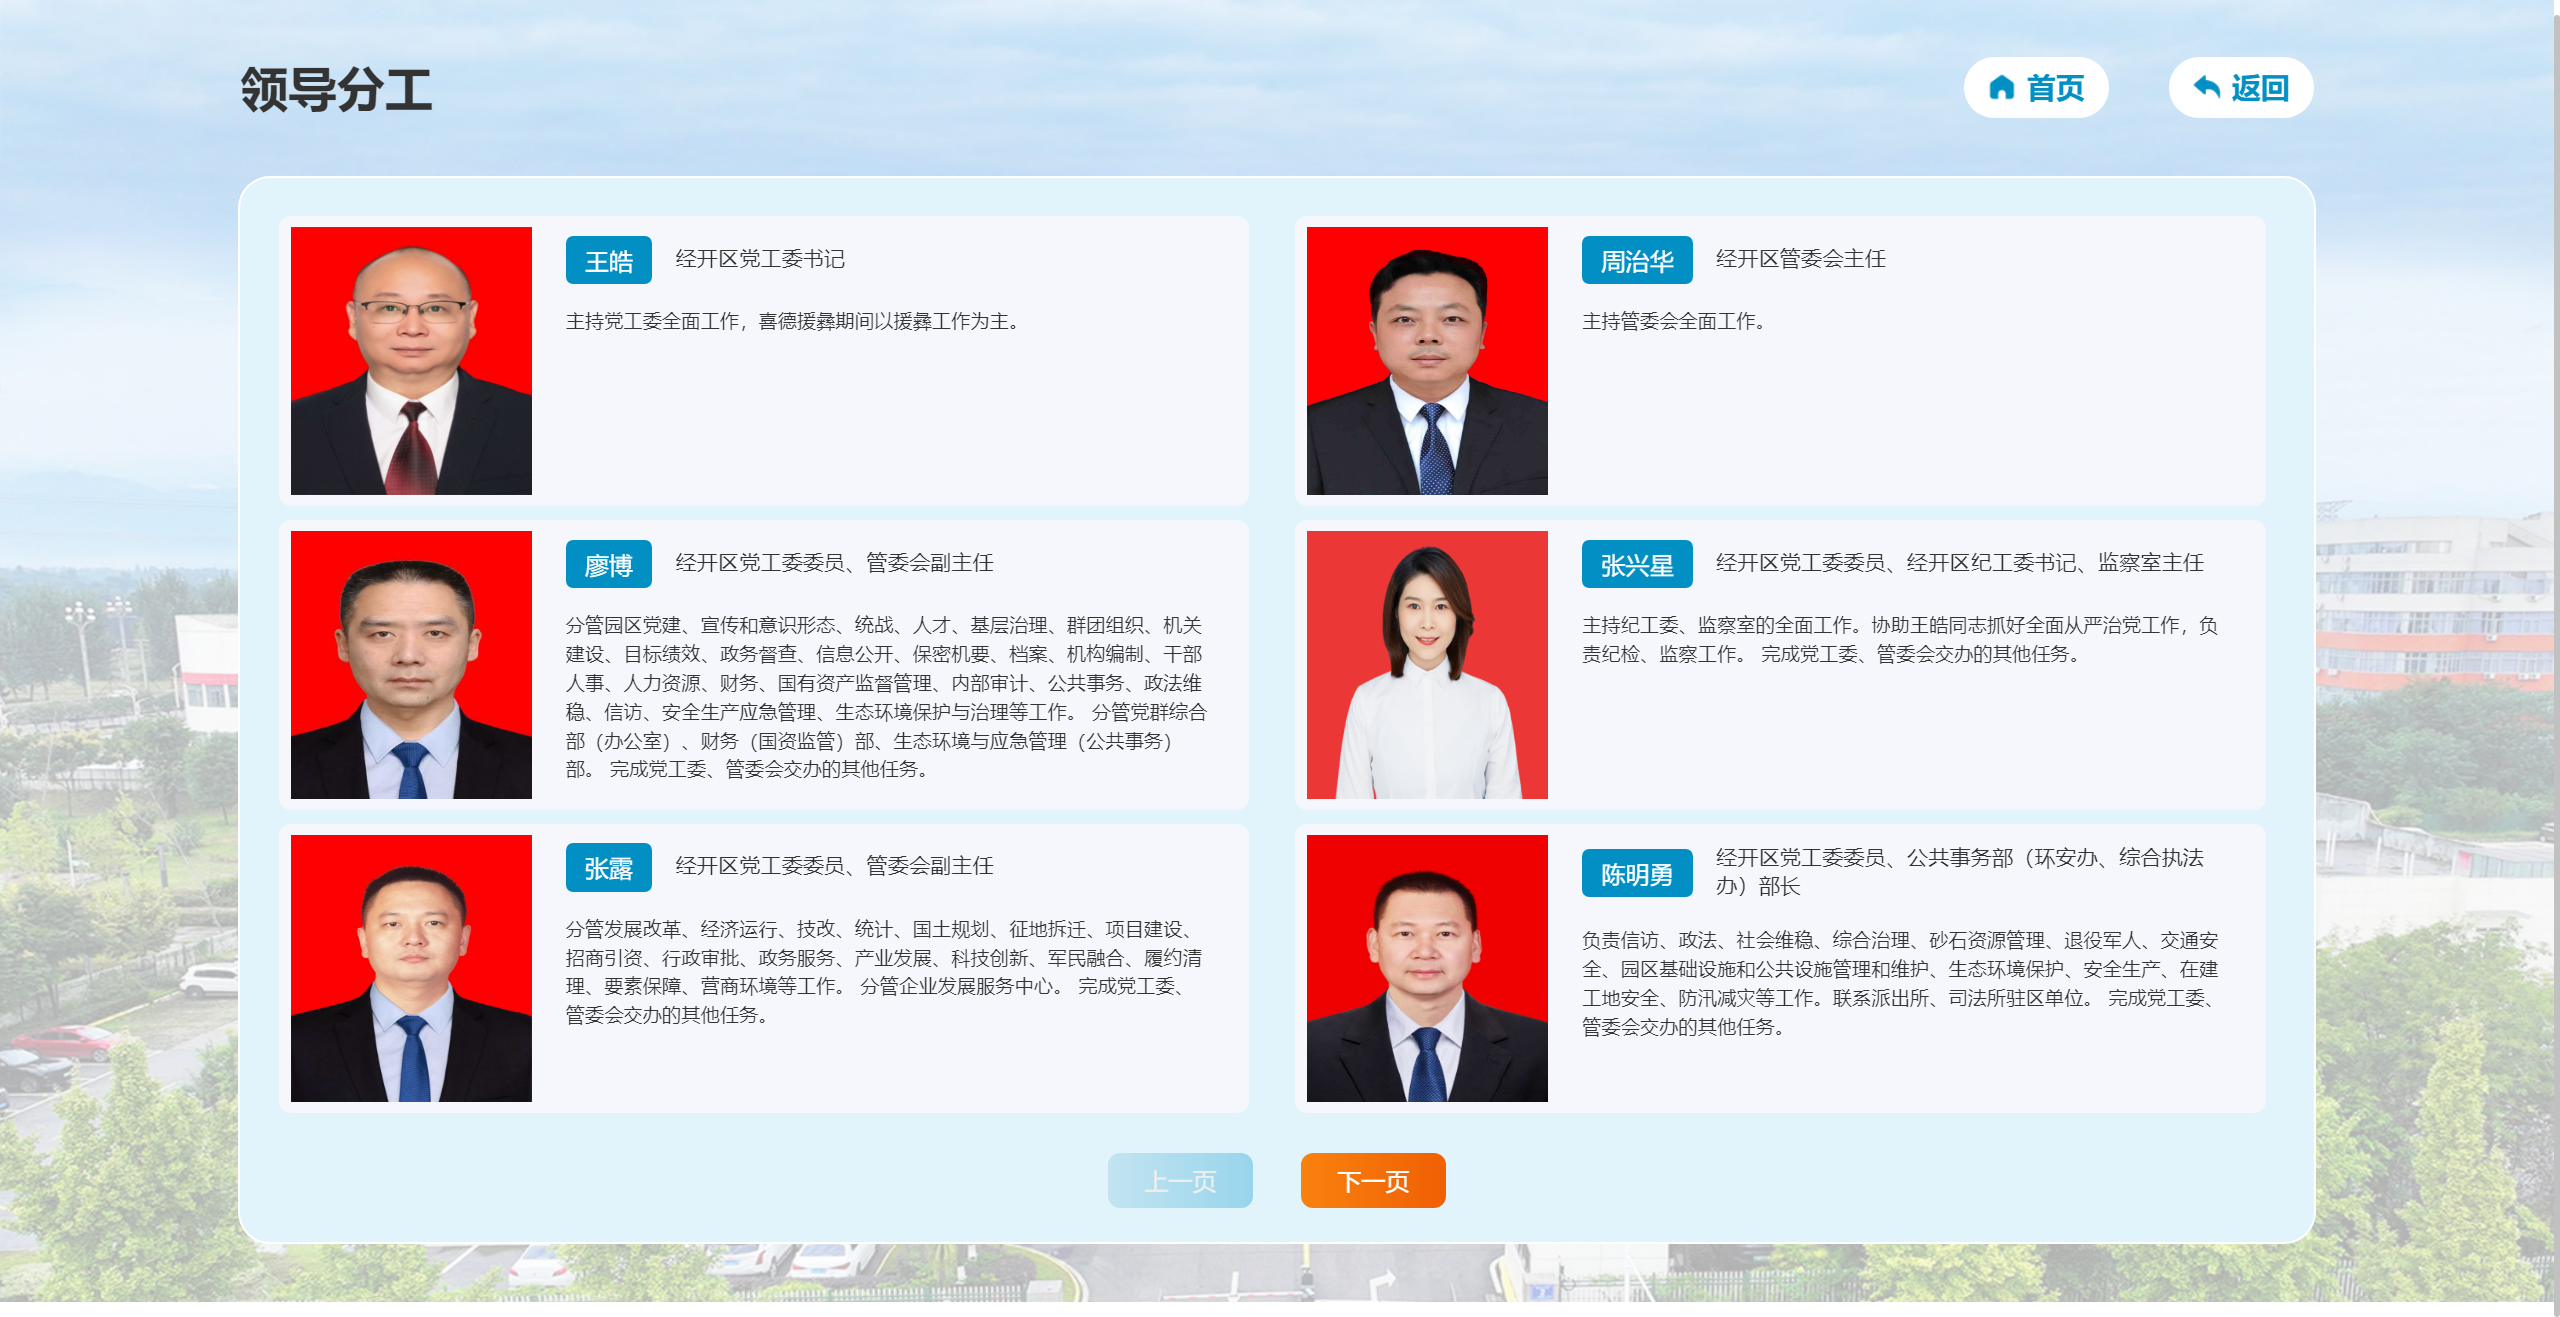Viewport: 2560px width, 1317px height.
Task: Open the portrait photo of 周治华
Action: pyautogui.click(x=1427, y=361)
